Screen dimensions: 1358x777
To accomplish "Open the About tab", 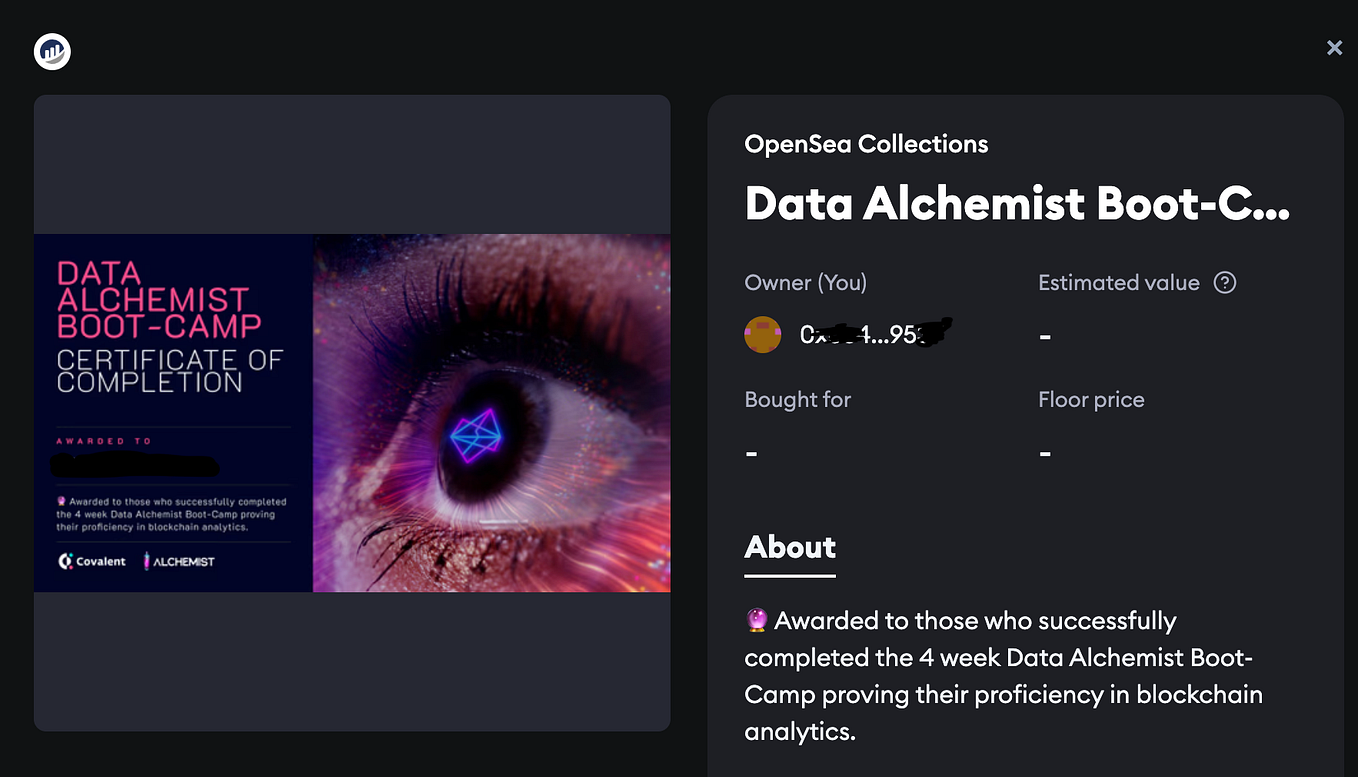I will click(x=790, y=547).
